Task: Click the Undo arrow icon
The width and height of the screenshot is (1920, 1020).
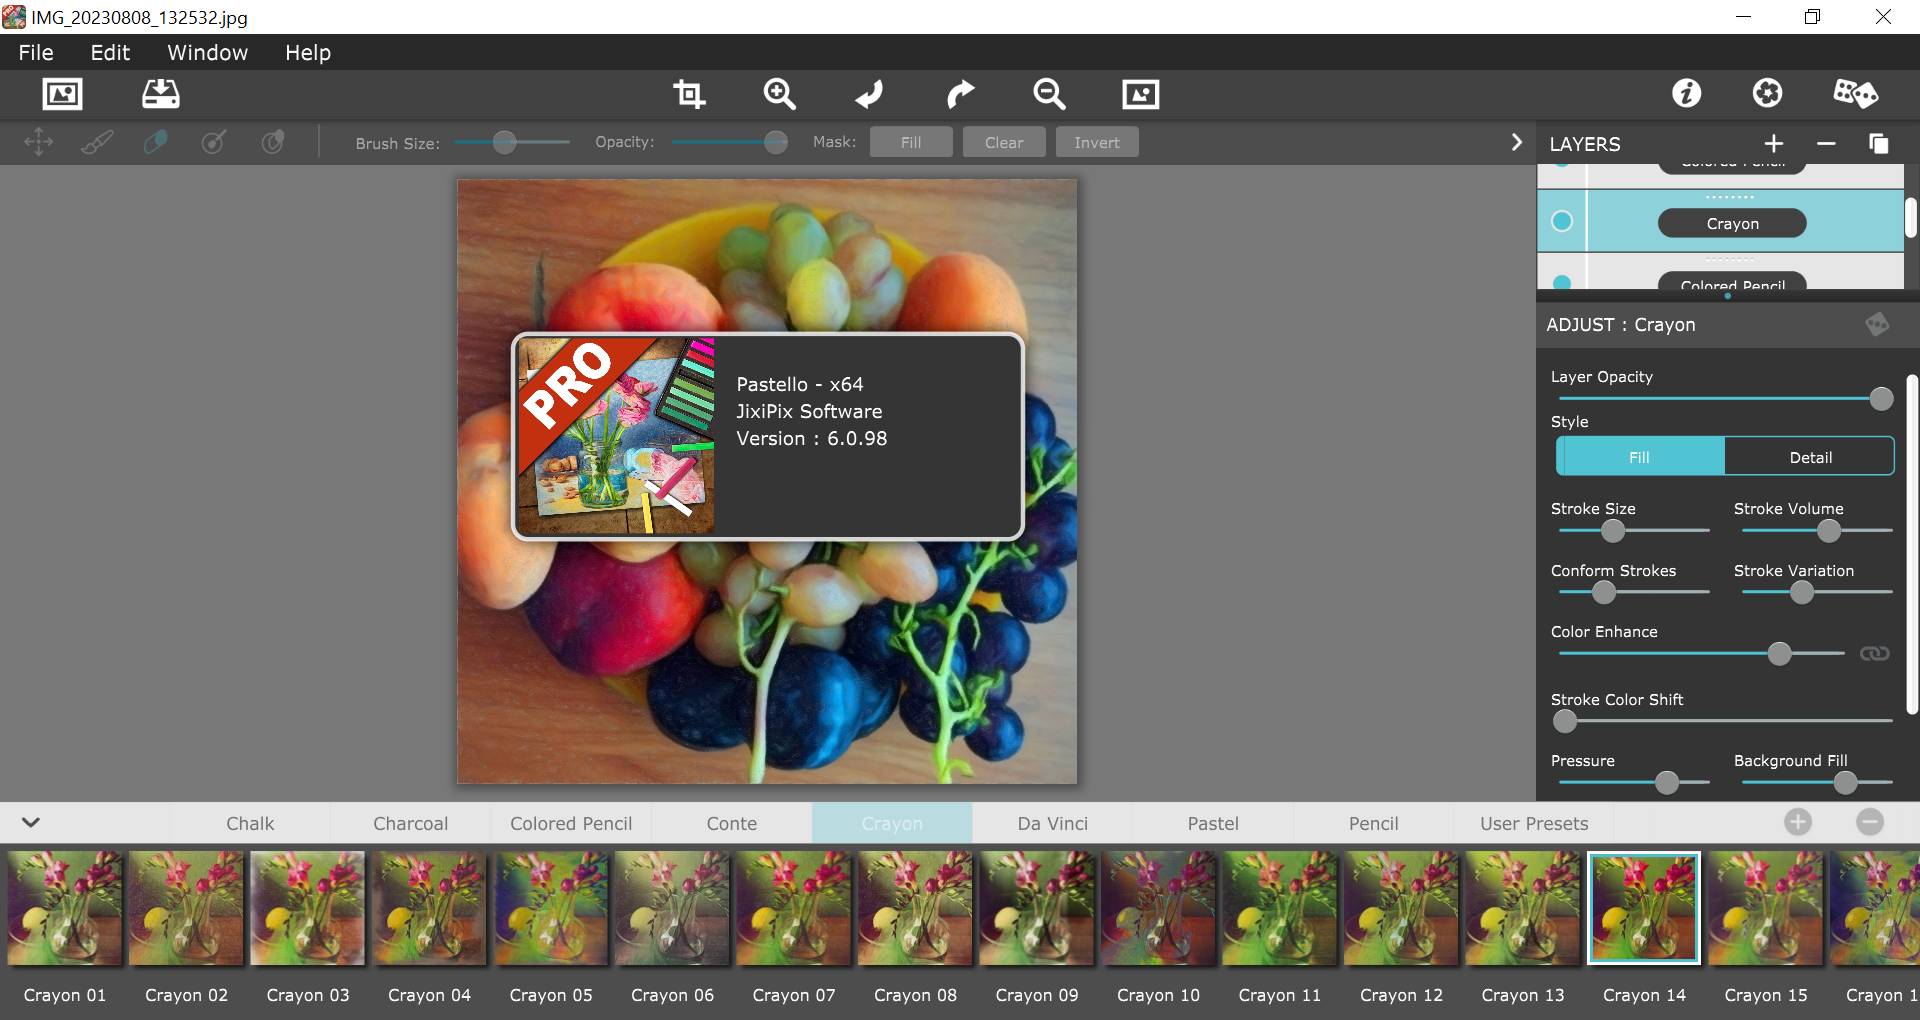Action: click(869, 94)
